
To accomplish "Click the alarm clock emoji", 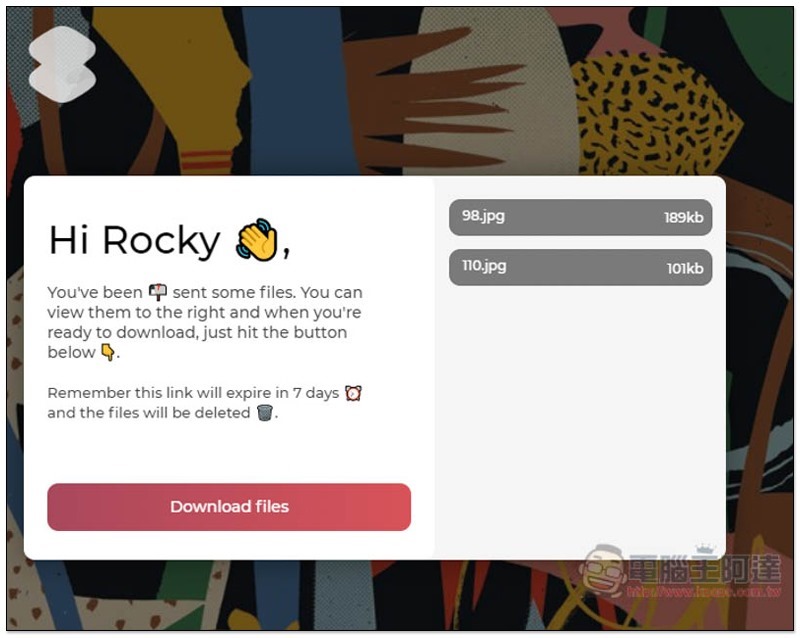I will pos(353,393).
